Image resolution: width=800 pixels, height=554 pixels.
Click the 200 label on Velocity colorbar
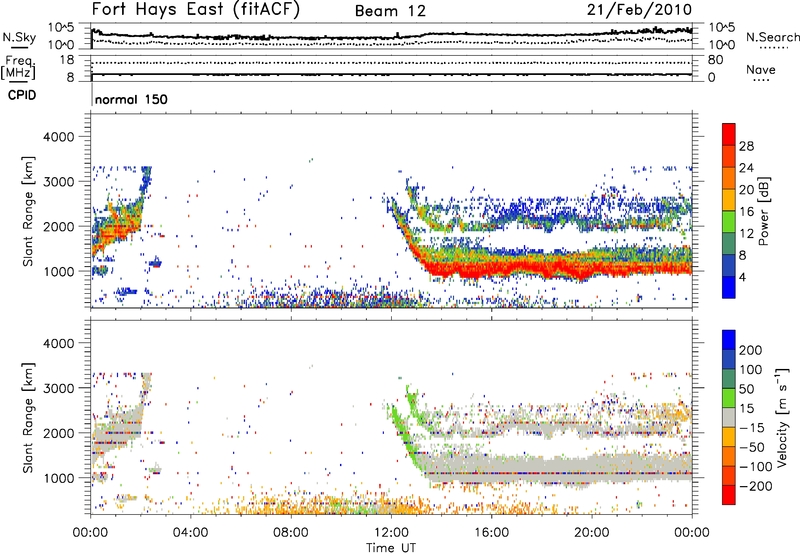click(x=751, y=350)
